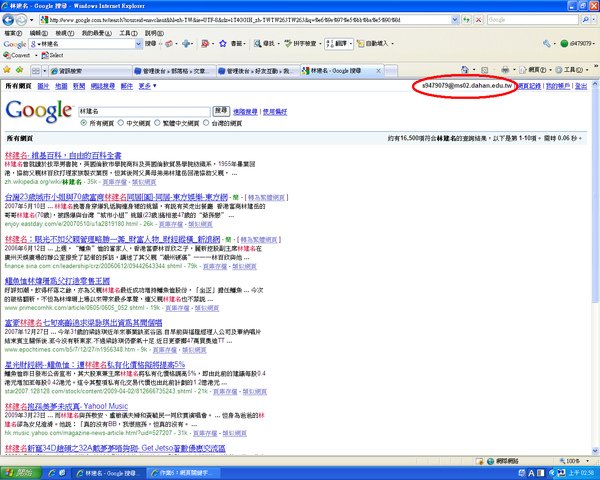Select the 中文網頁 radio button
Screen dimensions: 600x480
click(x=121, y=123)
